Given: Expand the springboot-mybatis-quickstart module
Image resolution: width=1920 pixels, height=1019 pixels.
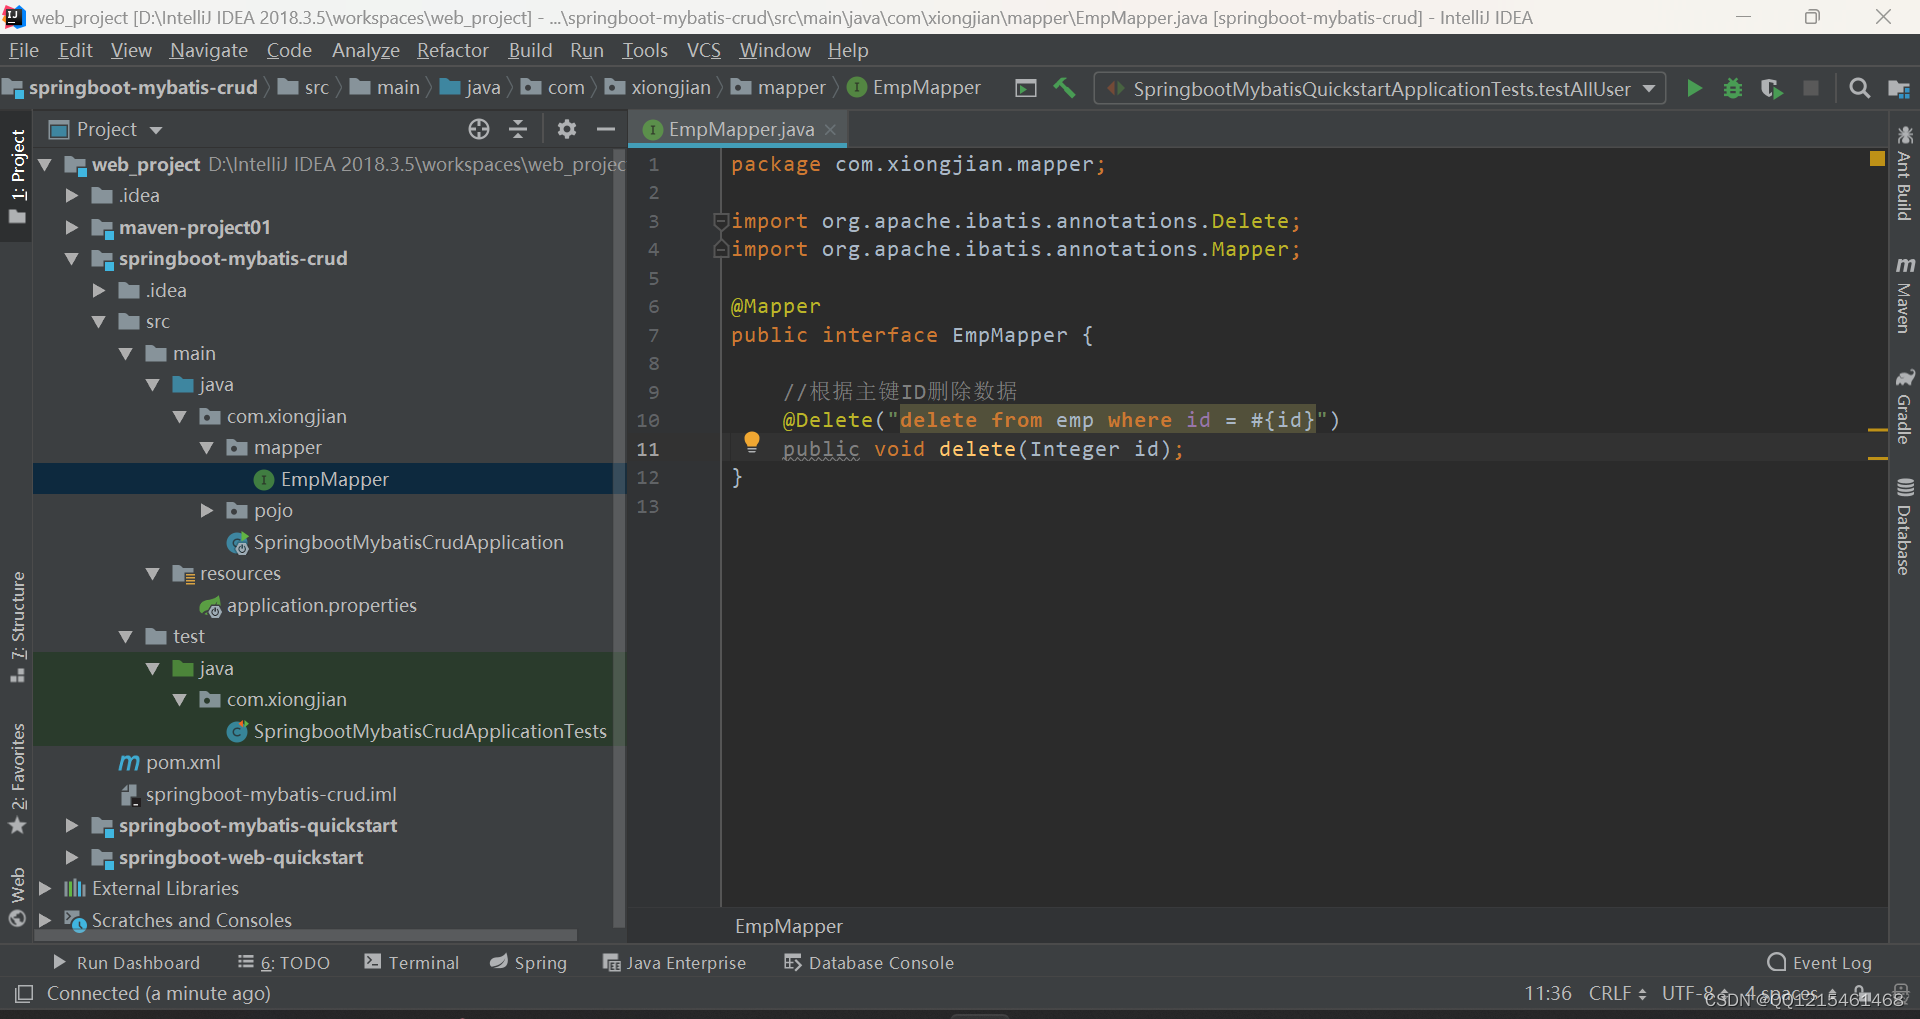Looking at the screenshot, I should coord(71,826).
